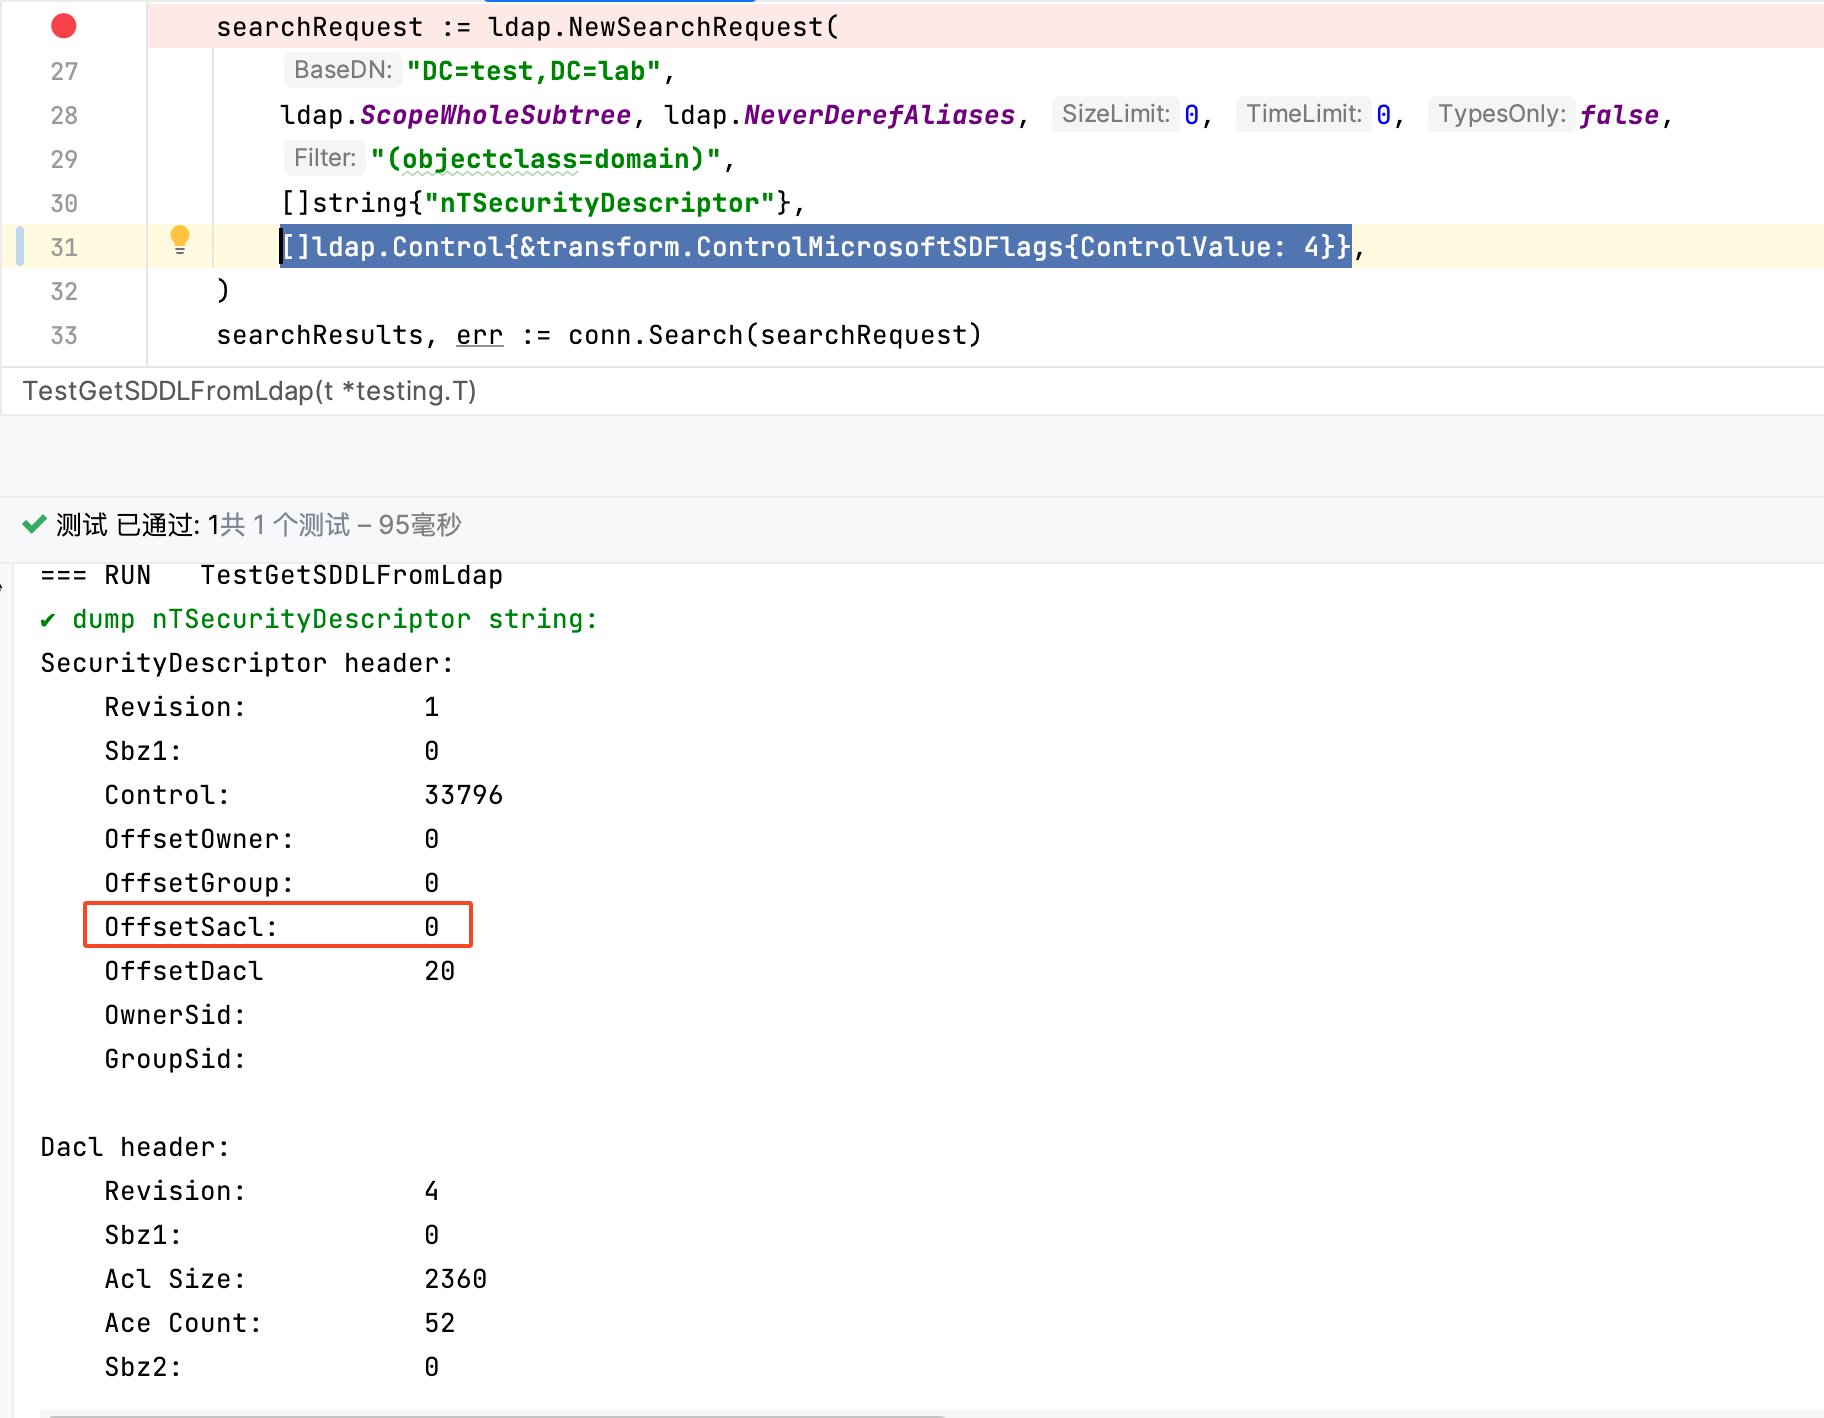Click the OffsetDacl 20 output line
The width and height of the screenshot is (1824, 1418).
pyautogui.click(x=280, y=971)
